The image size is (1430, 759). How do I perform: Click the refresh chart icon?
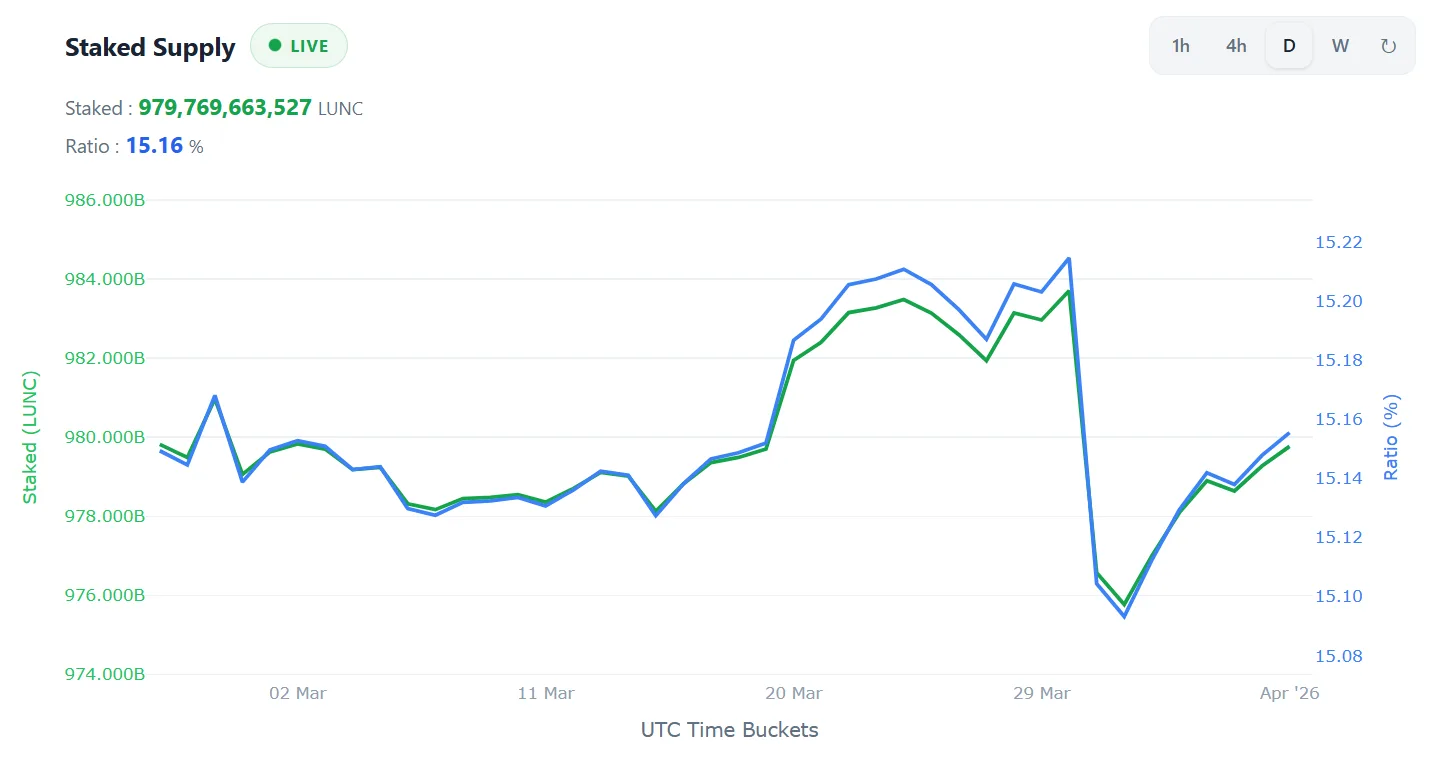(x=1388, y=46)
